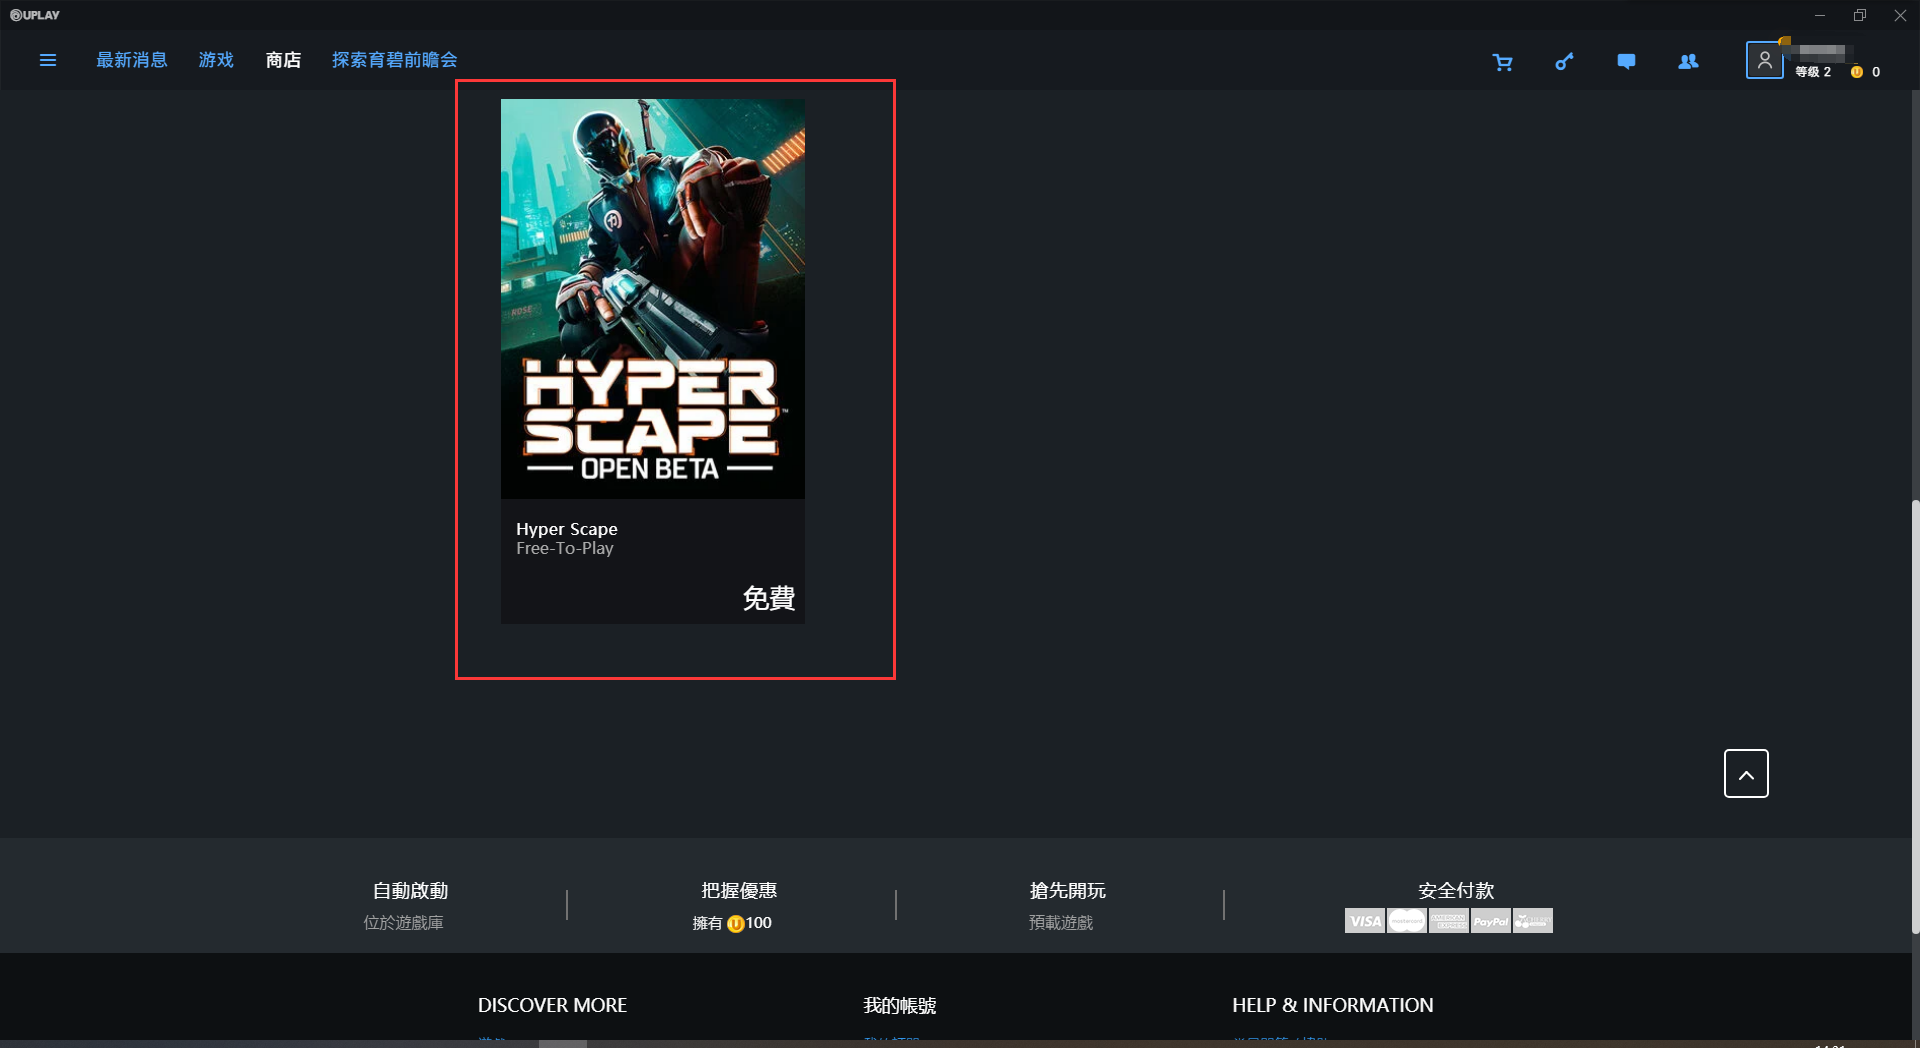Click the PayPal payment icon
Viewport: 1920px width, 1048px height.
pyautogui.click(x=1490, y=921)
